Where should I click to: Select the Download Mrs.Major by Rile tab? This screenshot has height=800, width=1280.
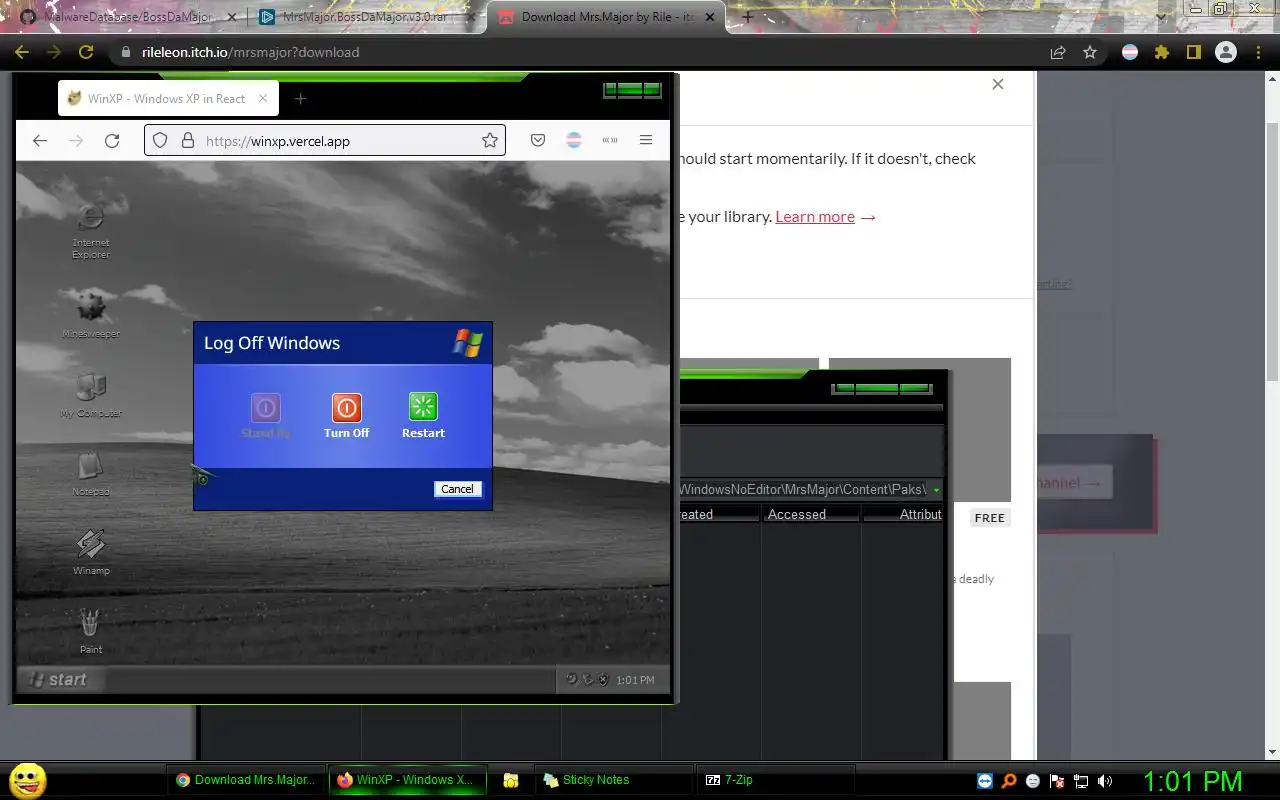[607, 17]
